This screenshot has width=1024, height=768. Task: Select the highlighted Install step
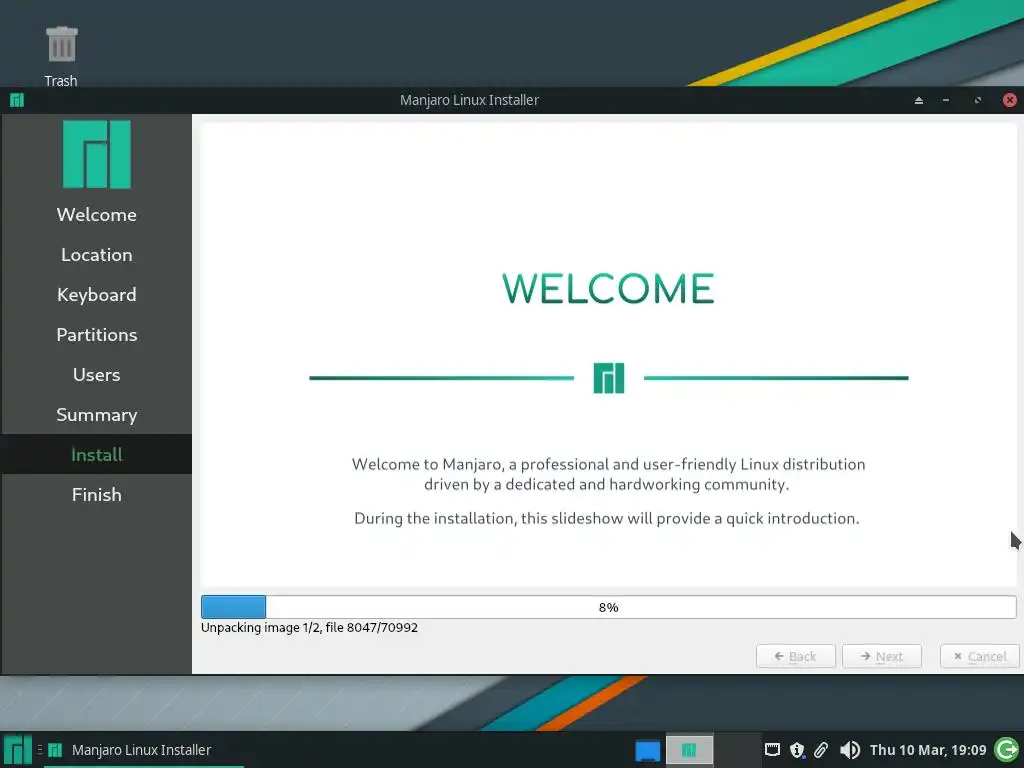(97, 455)
